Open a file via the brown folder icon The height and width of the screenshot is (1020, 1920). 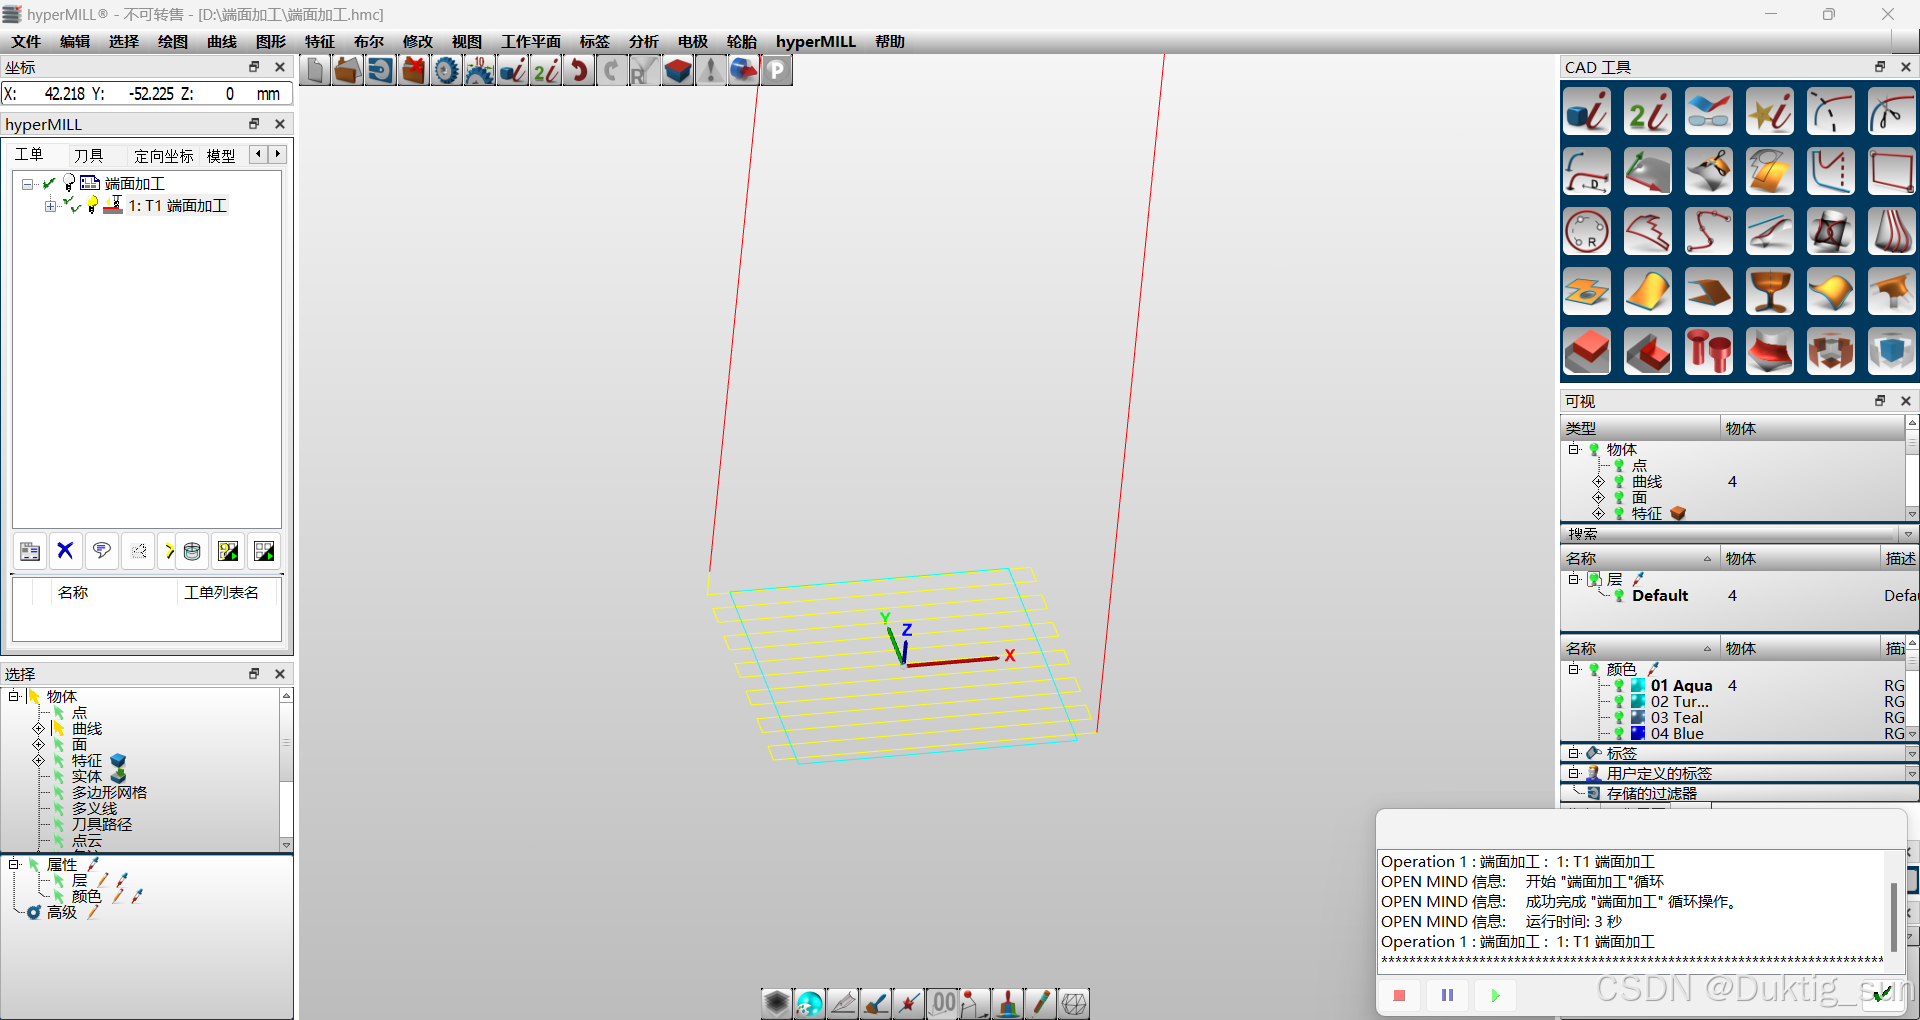348,71
